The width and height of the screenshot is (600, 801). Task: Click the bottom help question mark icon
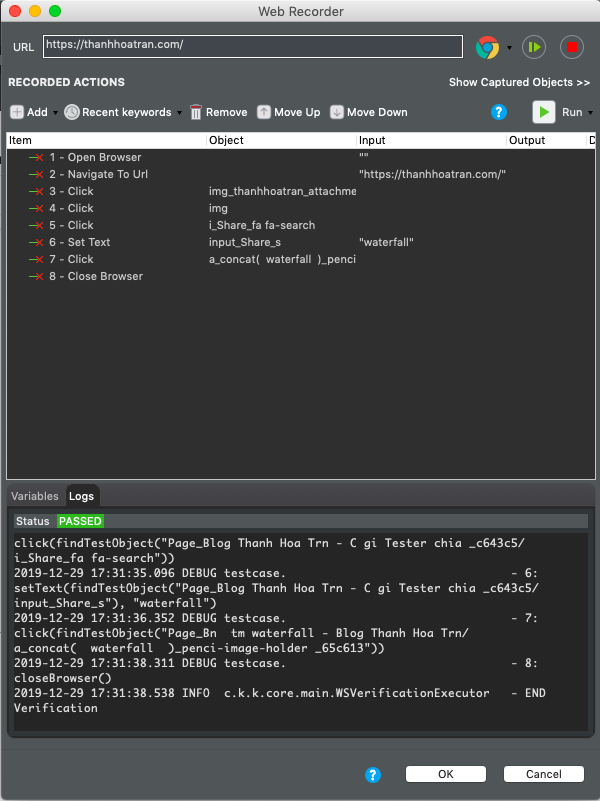(373, 774)
